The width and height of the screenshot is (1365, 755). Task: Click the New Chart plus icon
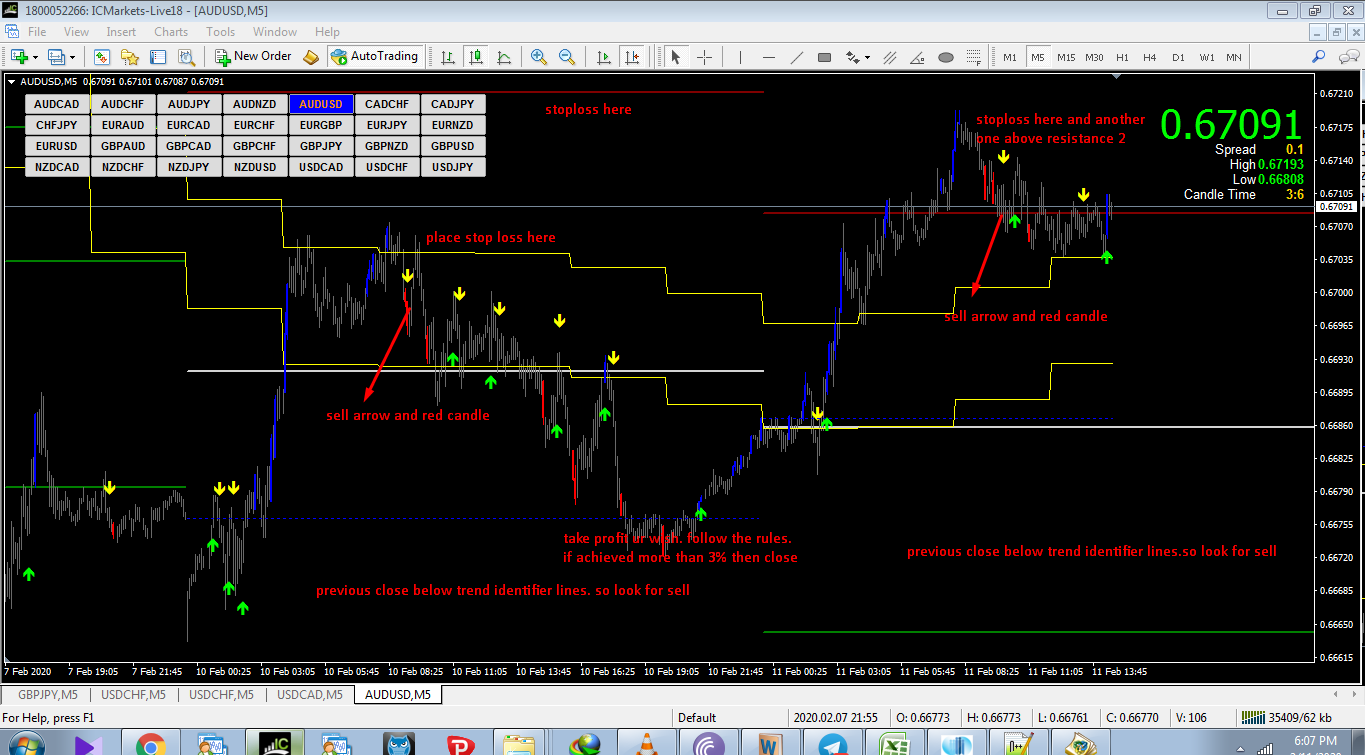click(x=20, y=57)
